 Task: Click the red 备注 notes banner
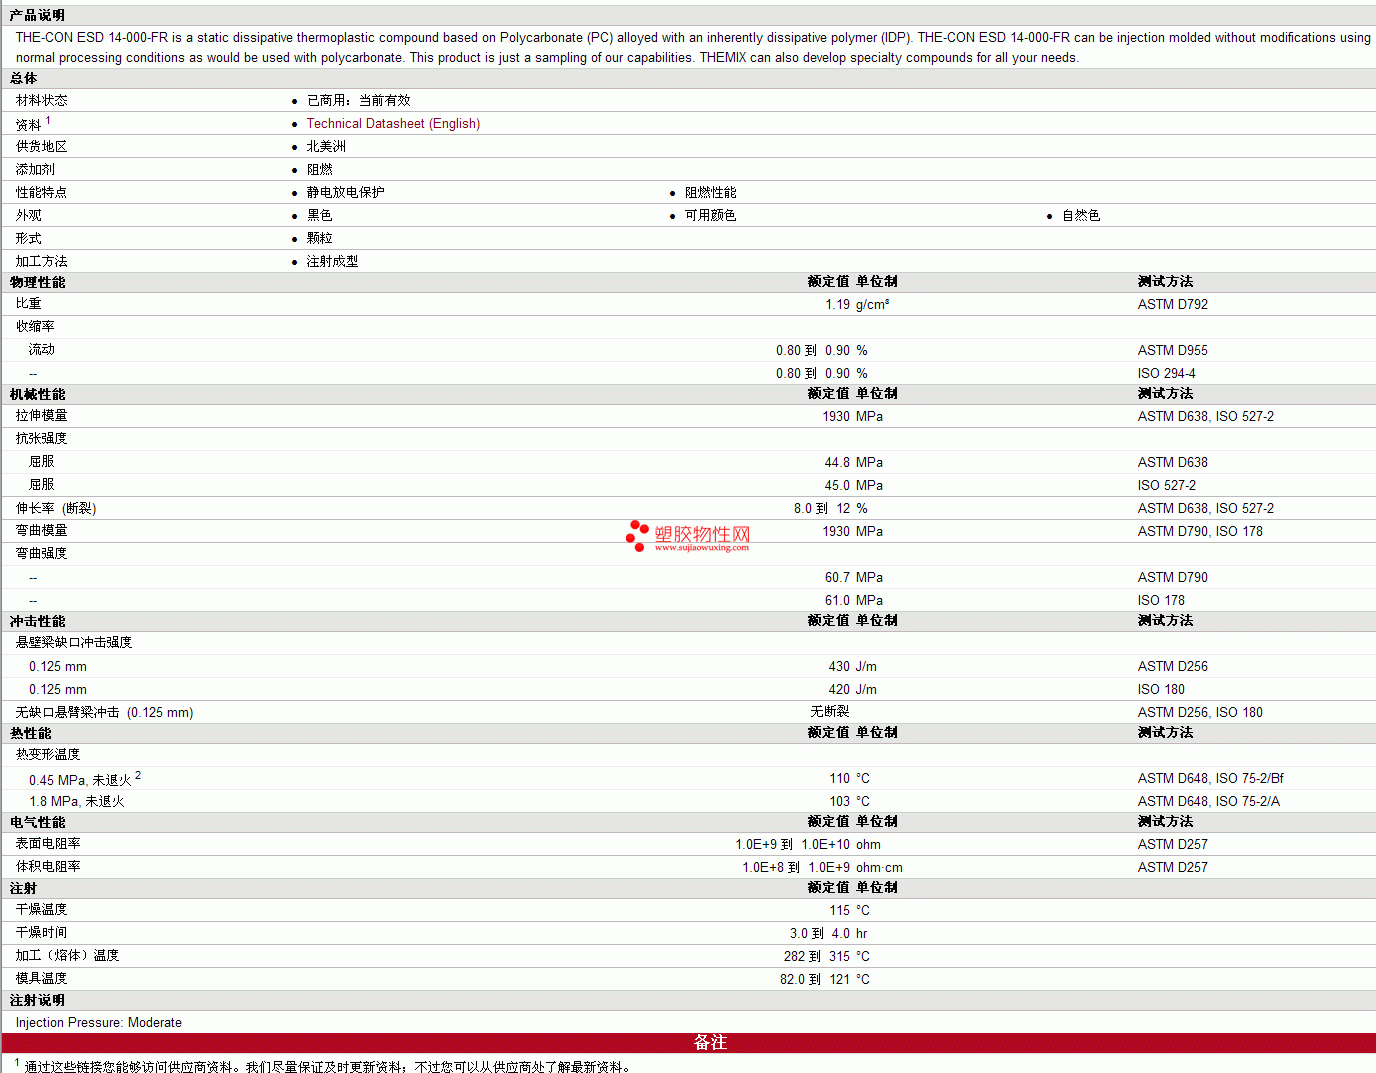click(x=688, y=1043)
